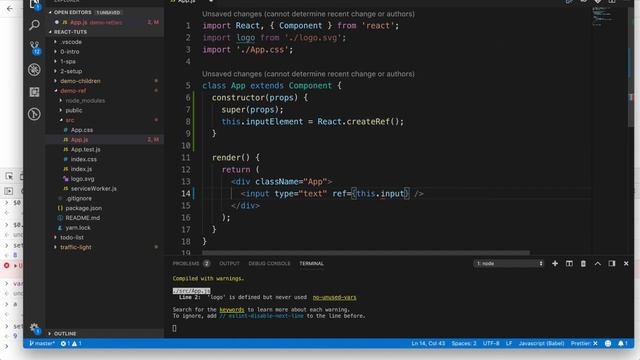Switch to the Output tab
The height and width of the screenshot is (360, 640).
[x=229, y=264]
